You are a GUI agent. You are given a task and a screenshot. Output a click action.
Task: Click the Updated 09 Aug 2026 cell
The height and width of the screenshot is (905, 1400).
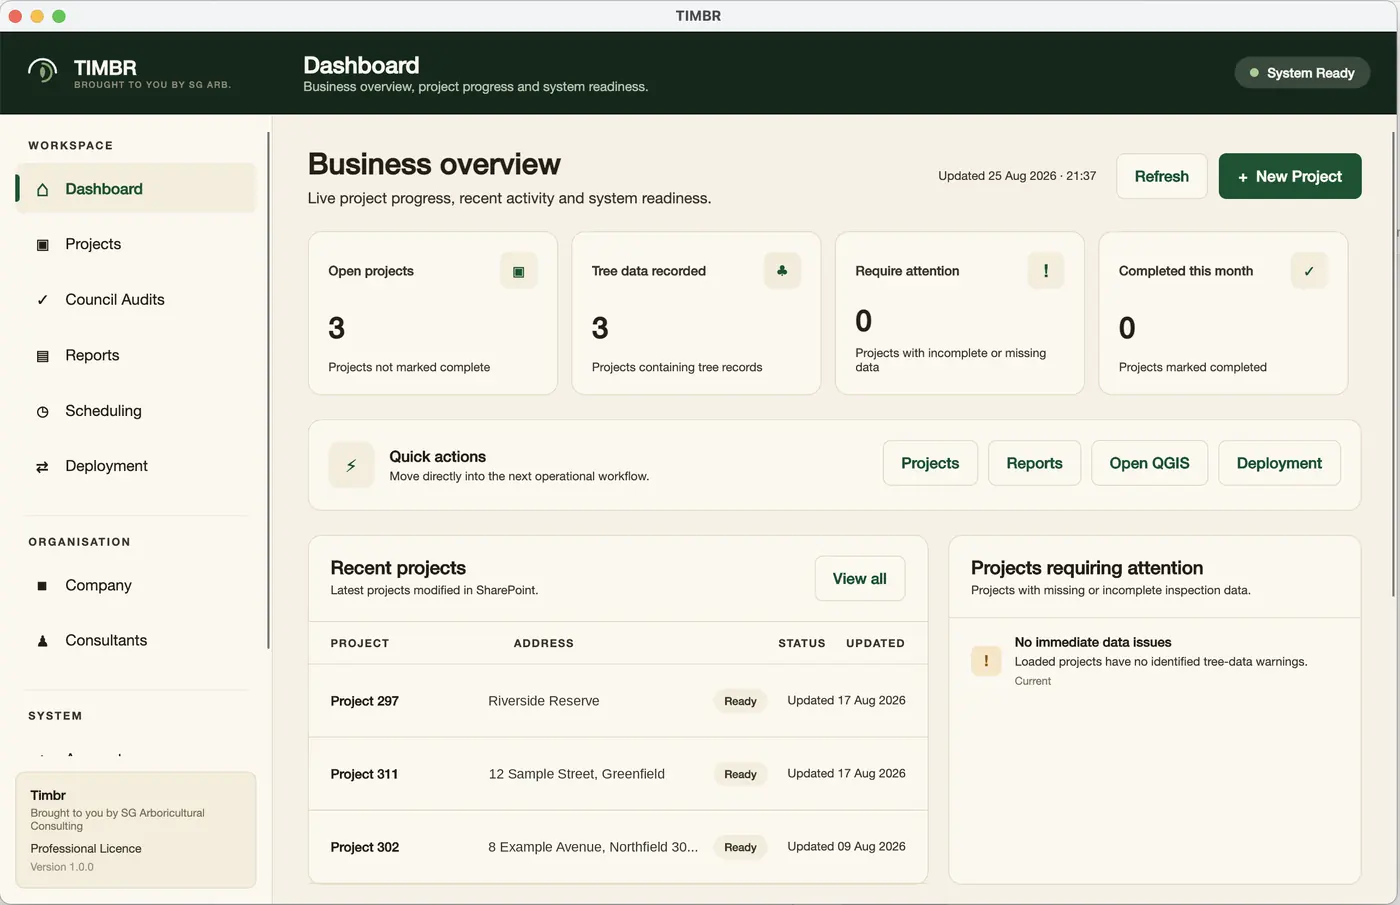point(846,846)
